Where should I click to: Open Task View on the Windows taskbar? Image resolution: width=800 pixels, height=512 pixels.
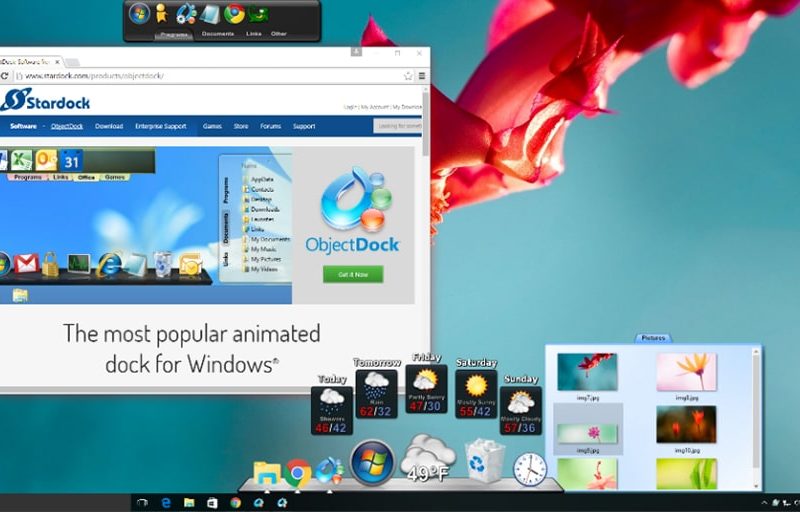click(x=142, y=503)
